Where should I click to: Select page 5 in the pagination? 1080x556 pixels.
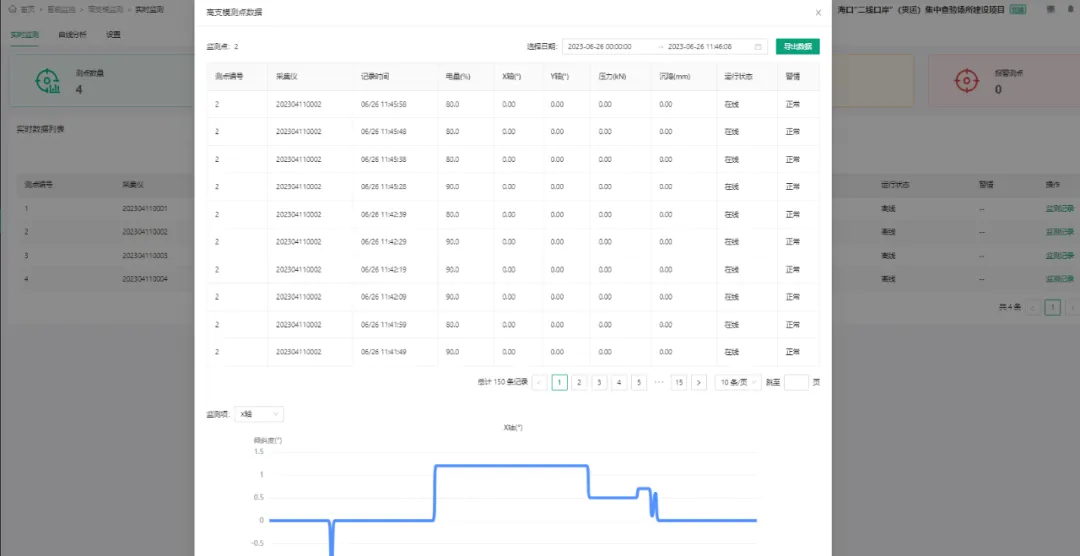click(x=639, y=382)
